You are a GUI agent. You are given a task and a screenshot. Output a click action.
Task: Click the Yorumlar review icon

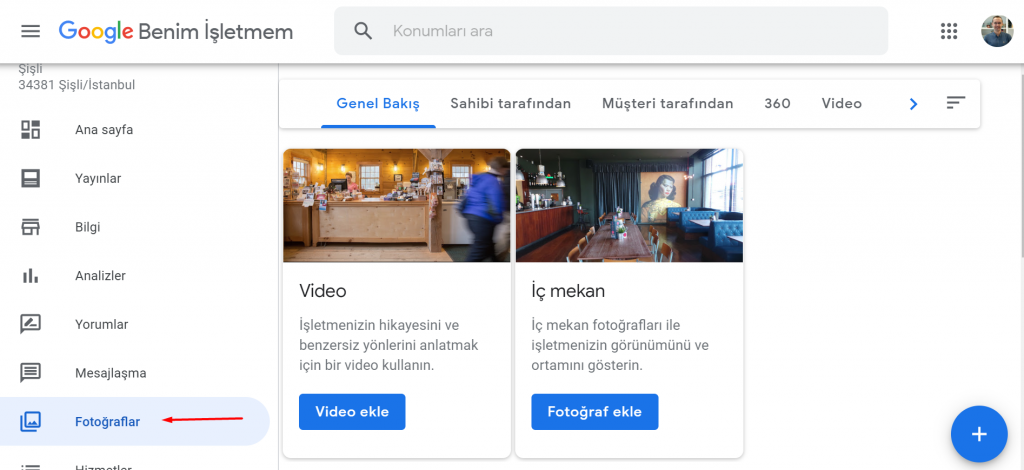coord(31,324)
